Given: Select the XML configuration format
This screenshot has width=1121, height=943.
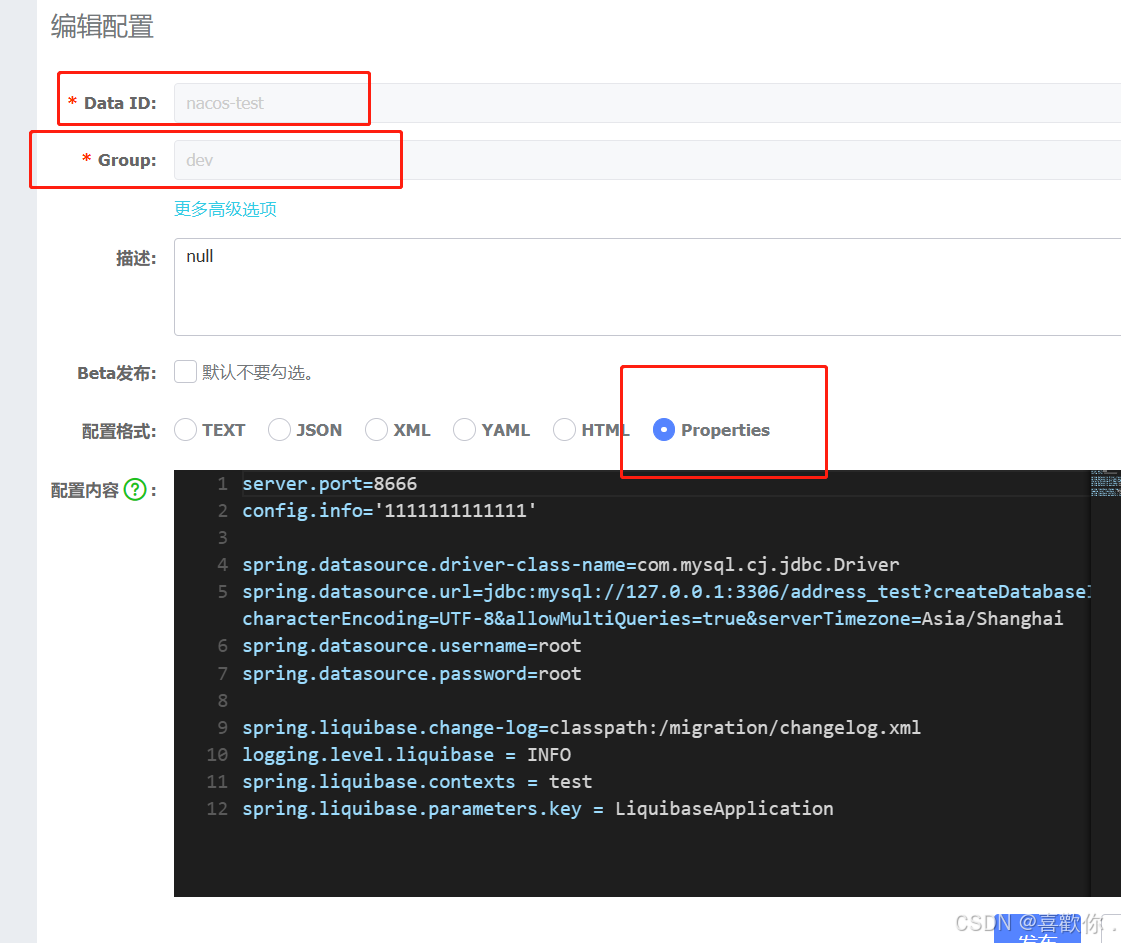Looking at the screenshot, I should tap(376, 429).
